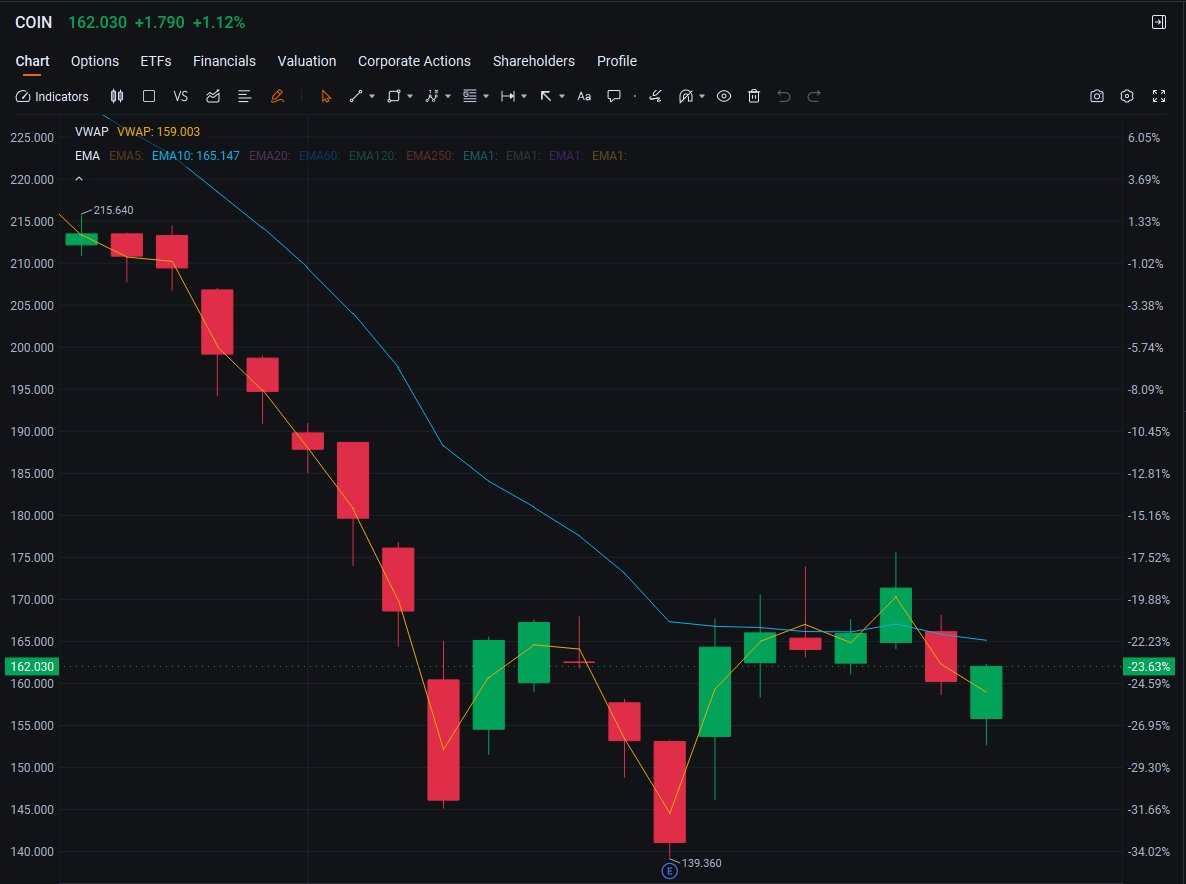Undo the last drawing action
This screenshot has height=884, width=1186.
(784, 96)
